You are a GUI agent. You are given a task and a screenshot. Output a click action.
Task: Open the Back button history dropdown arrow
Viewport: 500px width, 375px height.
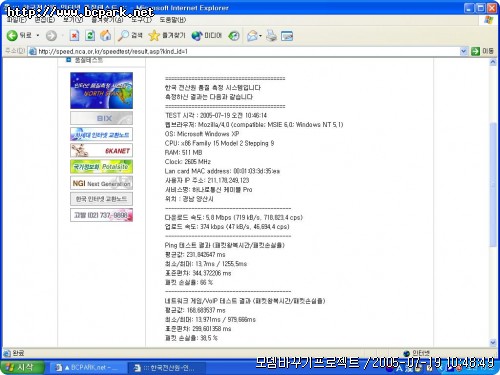click(38, 35)
